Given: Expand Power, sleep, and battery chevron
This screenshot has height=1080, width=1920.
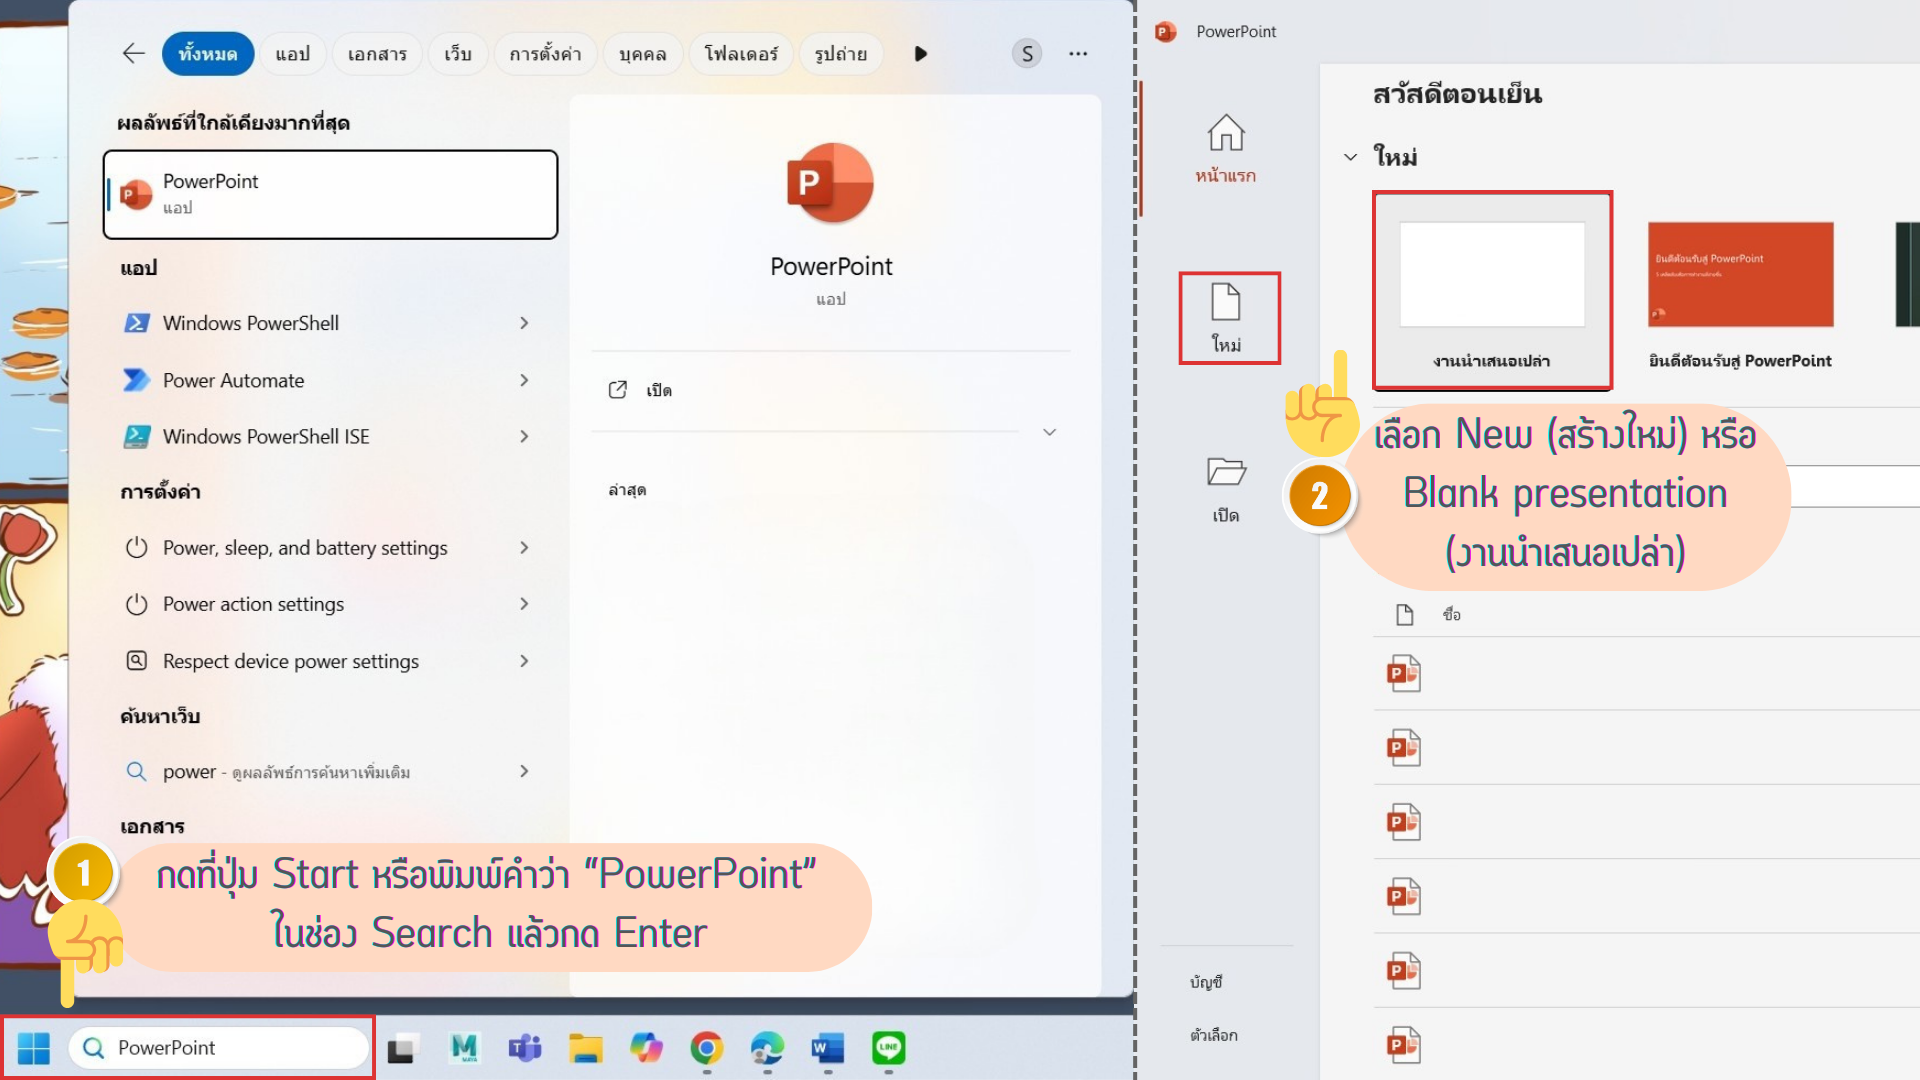Looking at the screenshot, I should [x=524, y=548].
